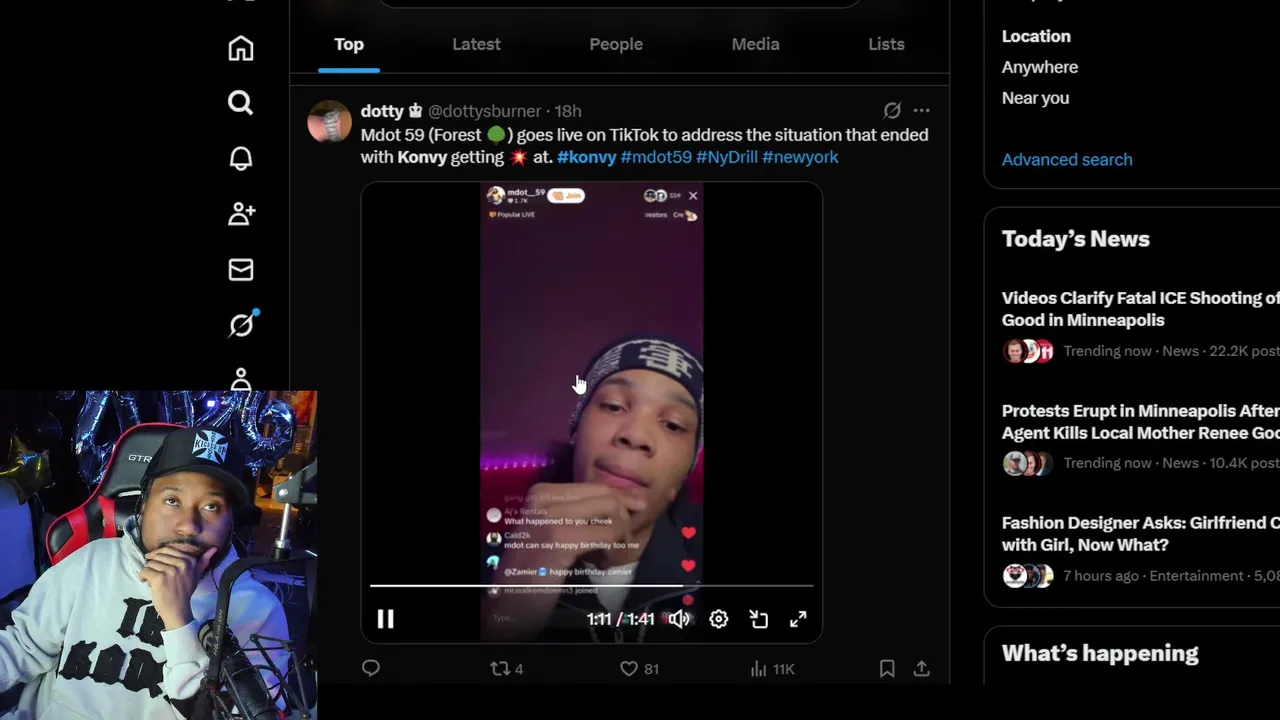Viewport: 1280px width, 720px height.
Task: Repost dotty's post with the repost icon
Action: point(506,668)
